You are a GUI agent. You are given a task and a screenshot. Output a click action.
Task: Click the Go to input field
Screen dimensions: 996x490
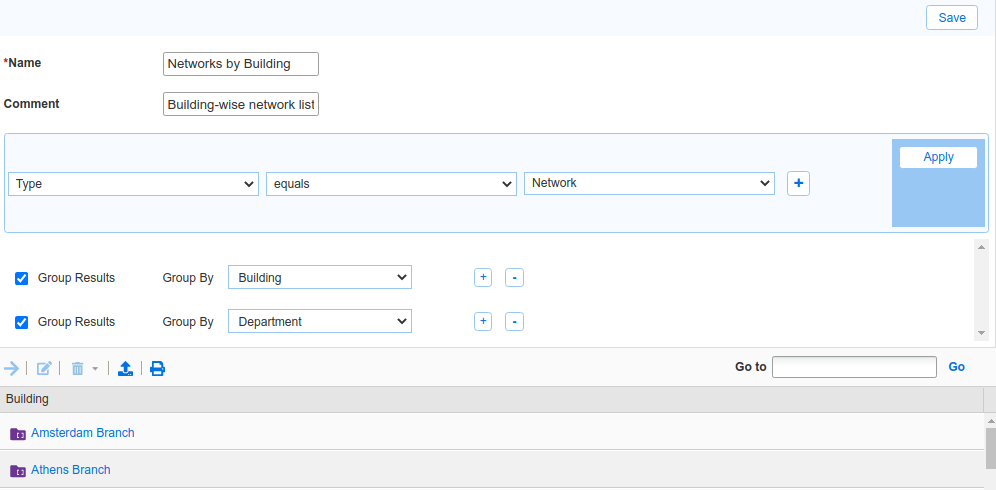click(854, 367)
